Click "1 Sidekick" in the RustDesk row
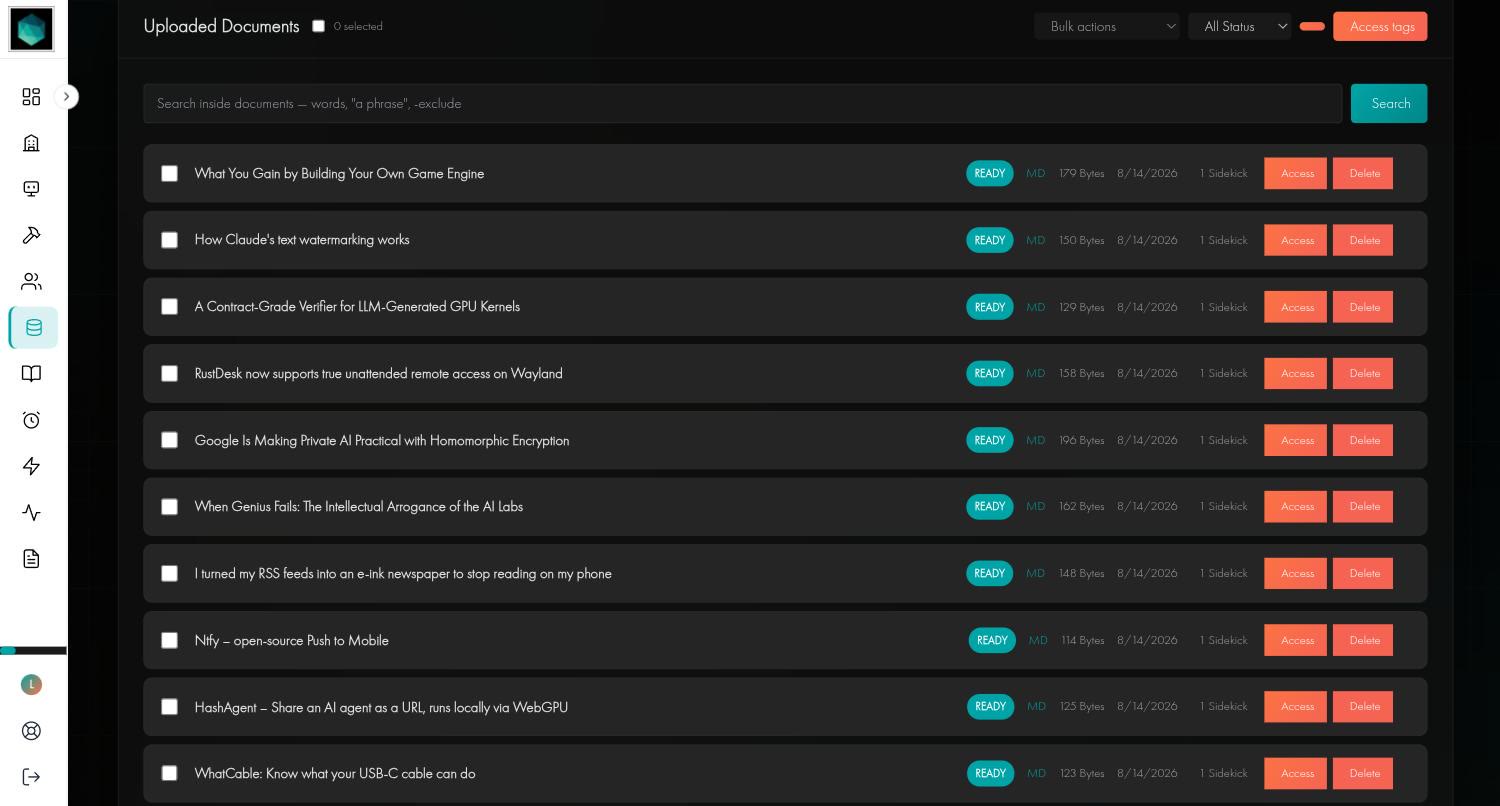 click(1224, 374)
